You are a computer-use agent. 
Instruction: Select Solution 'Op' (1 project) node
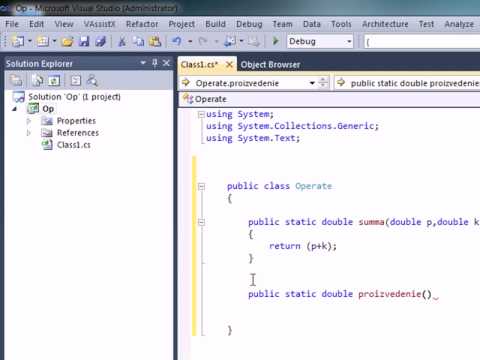pyautogui.click(x=74, y=97)
